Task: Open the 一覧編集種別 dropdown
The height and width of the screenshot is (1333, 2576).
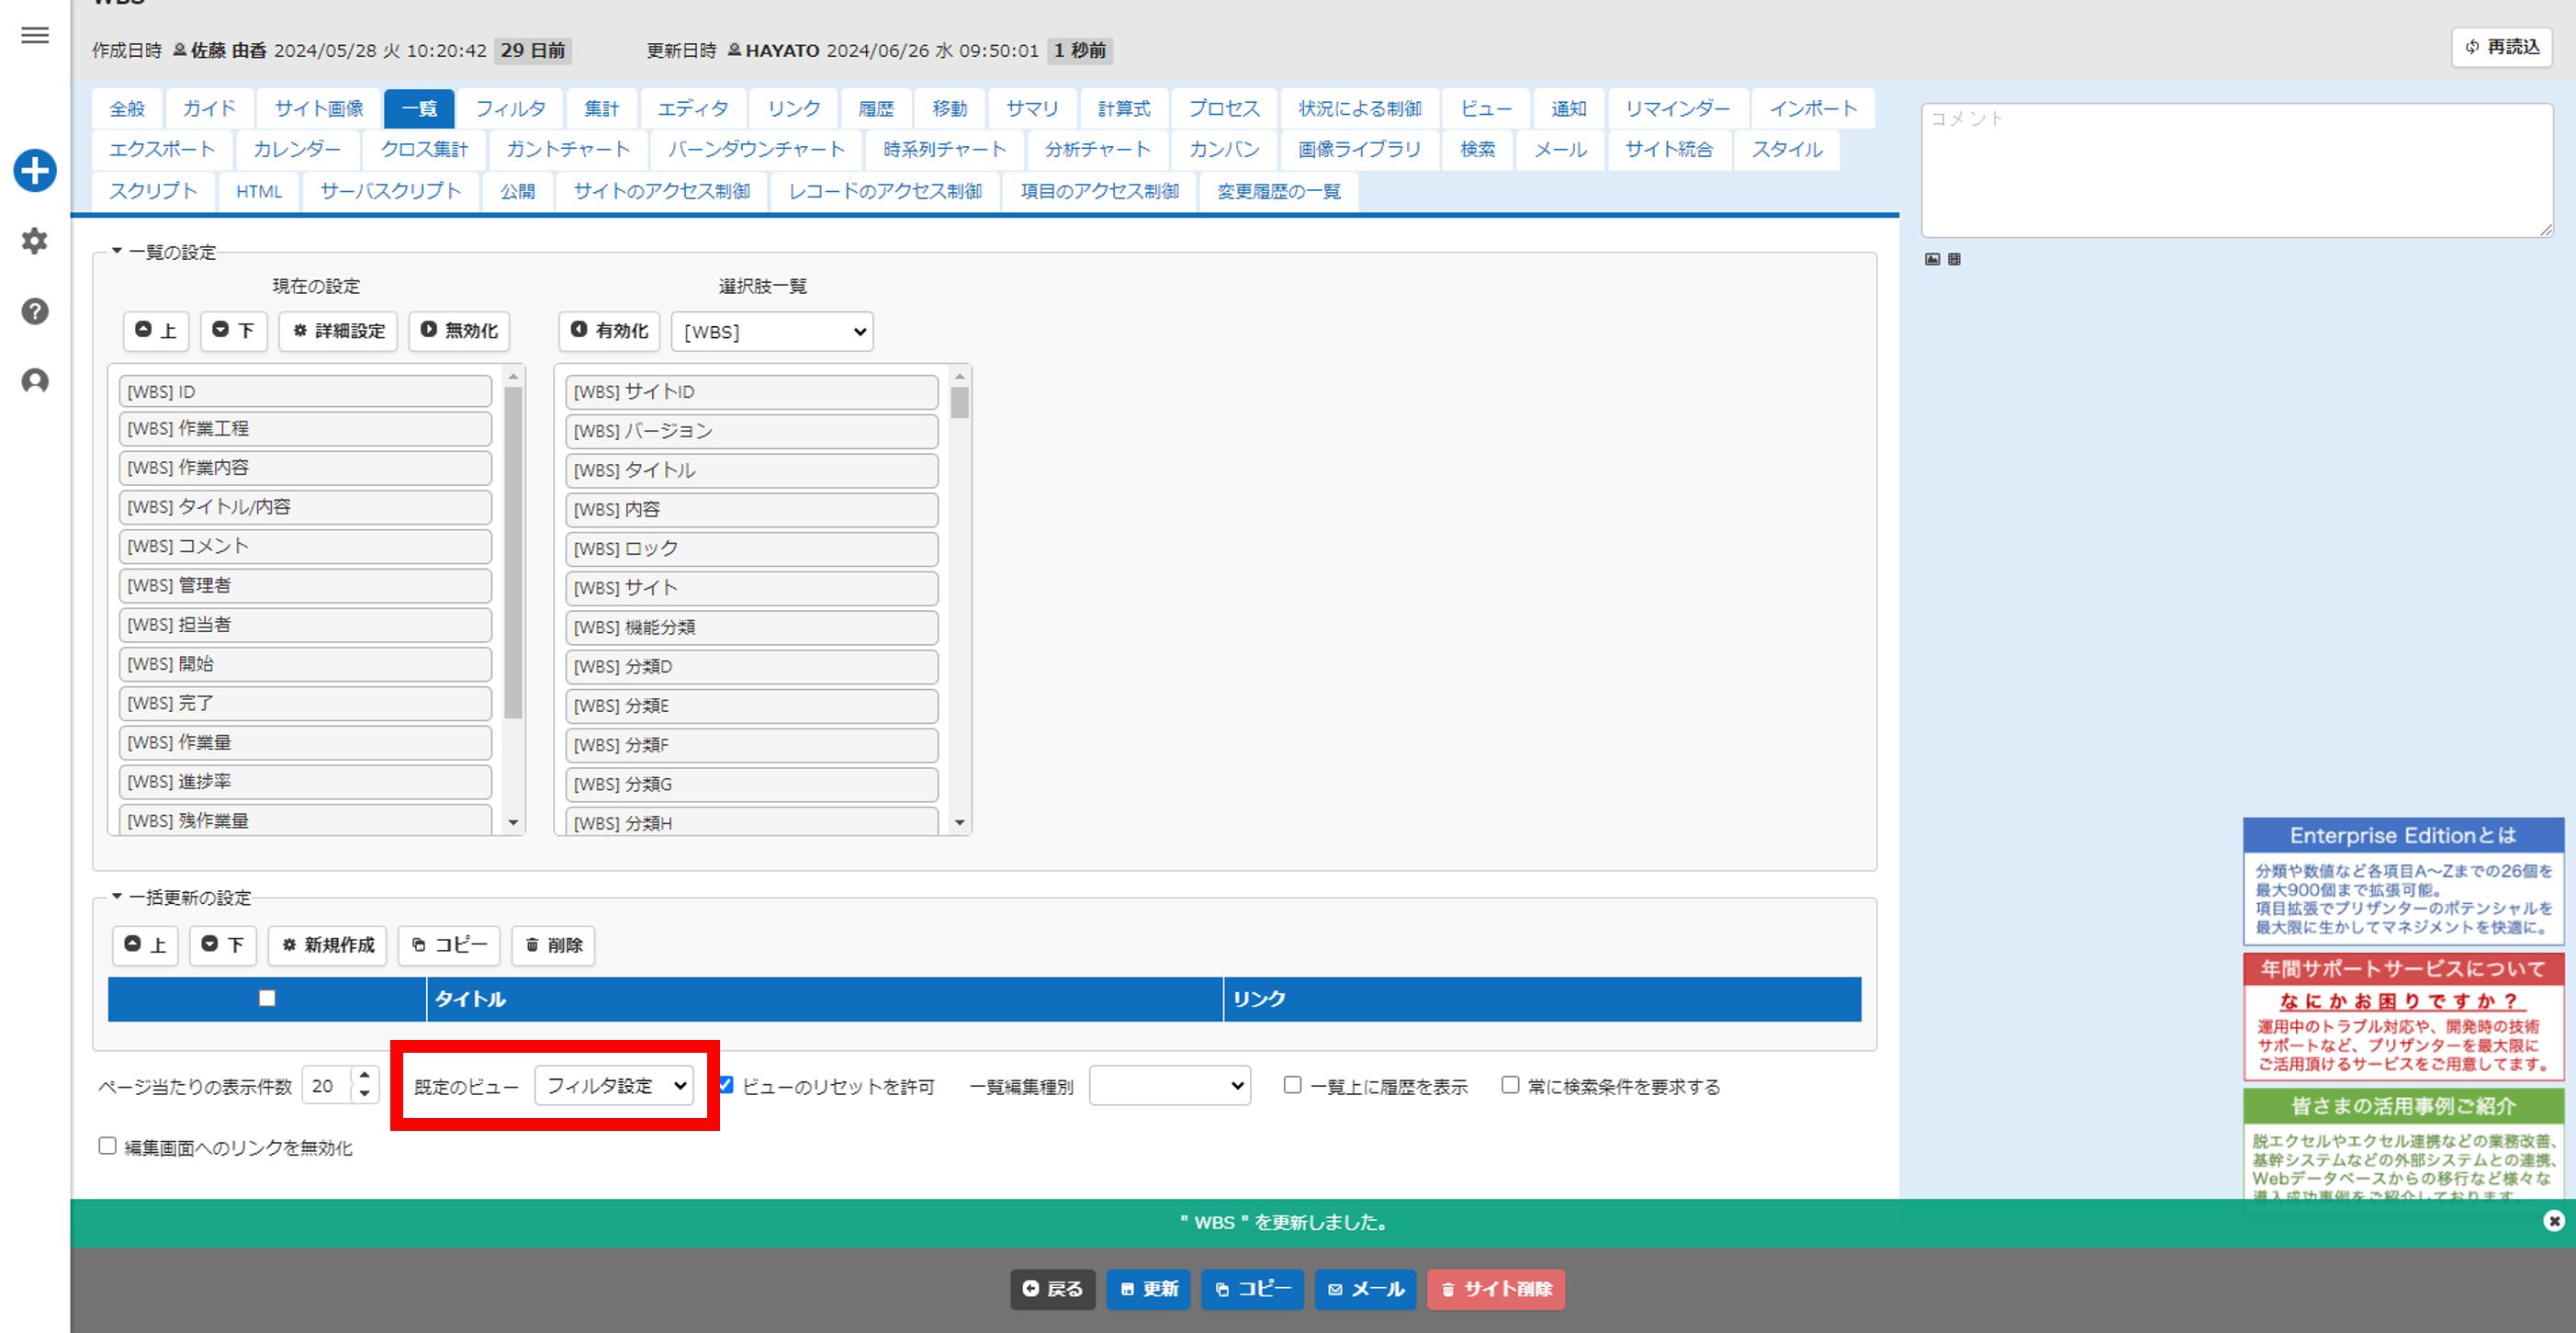Action: click(1170, 1085)
